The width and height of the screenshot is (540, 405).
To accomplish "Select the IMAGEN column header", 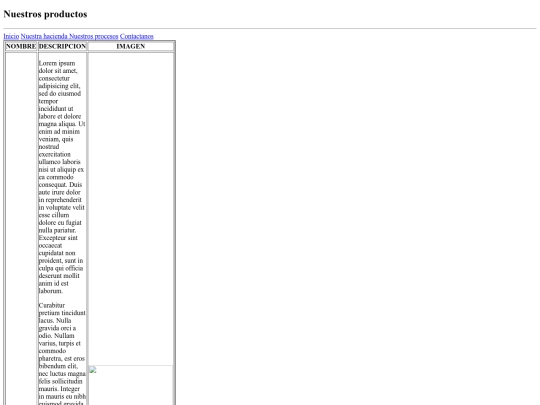I will (x=131, y=46).
